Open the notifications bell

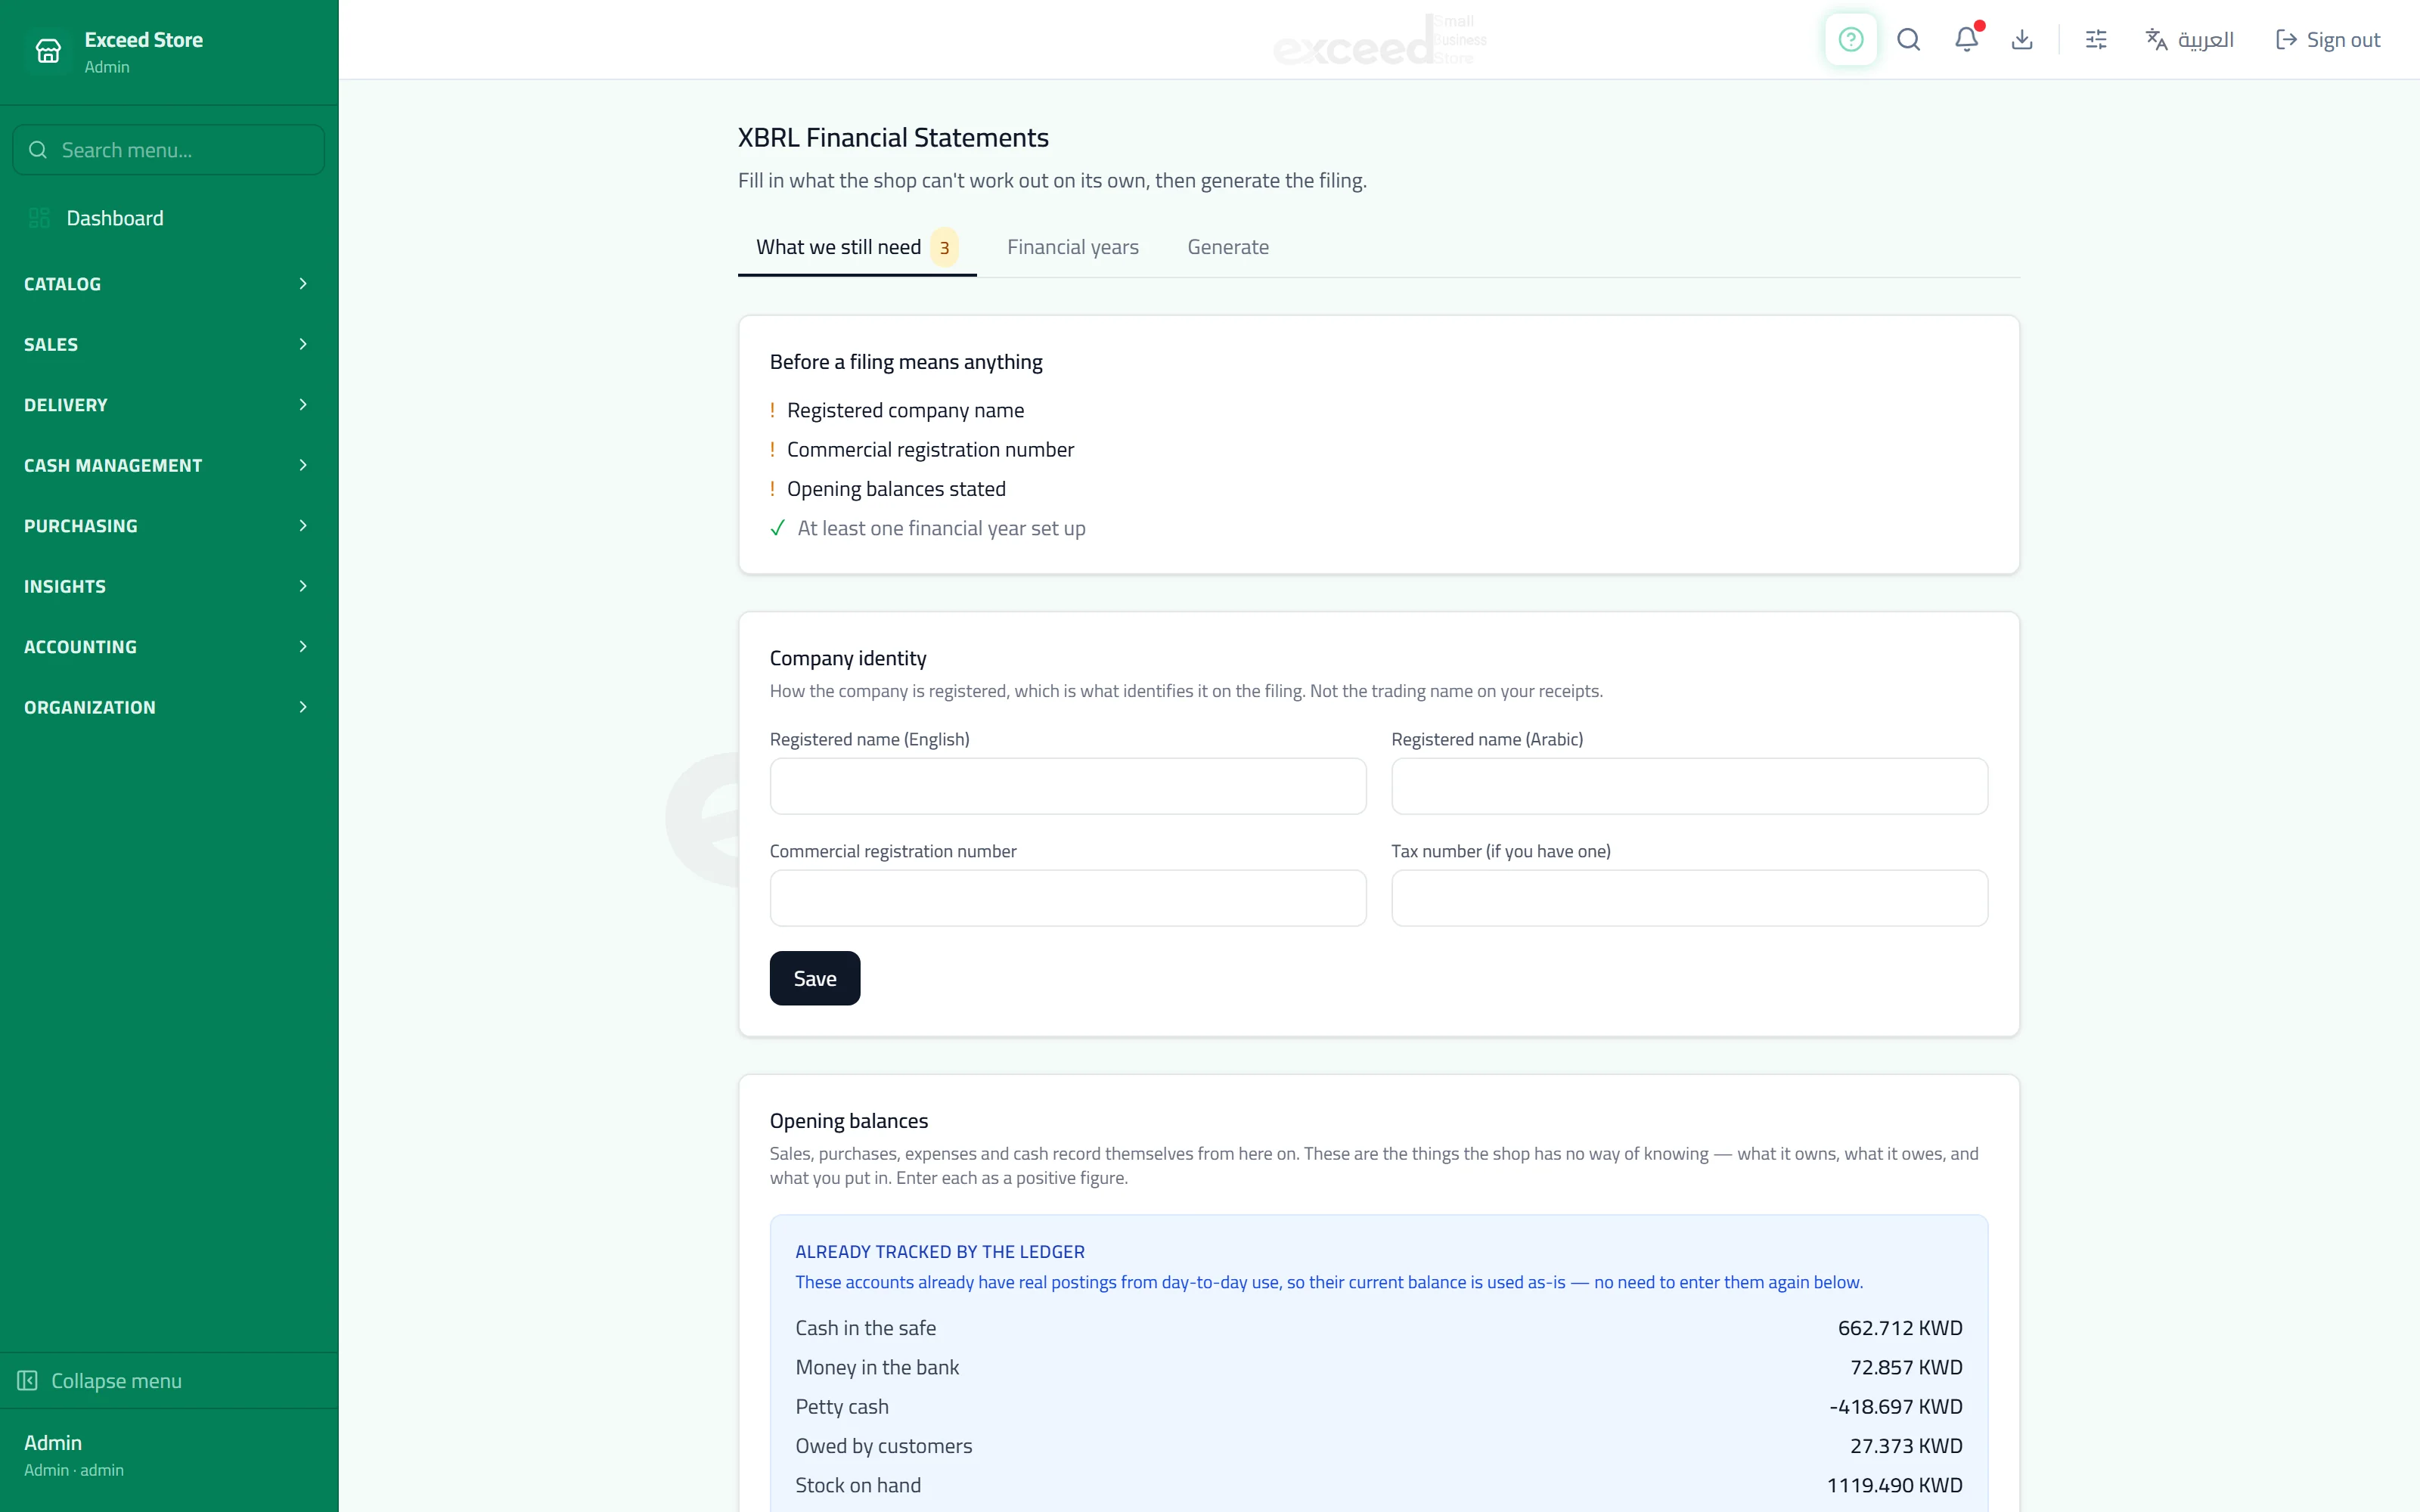[1966, 40]
